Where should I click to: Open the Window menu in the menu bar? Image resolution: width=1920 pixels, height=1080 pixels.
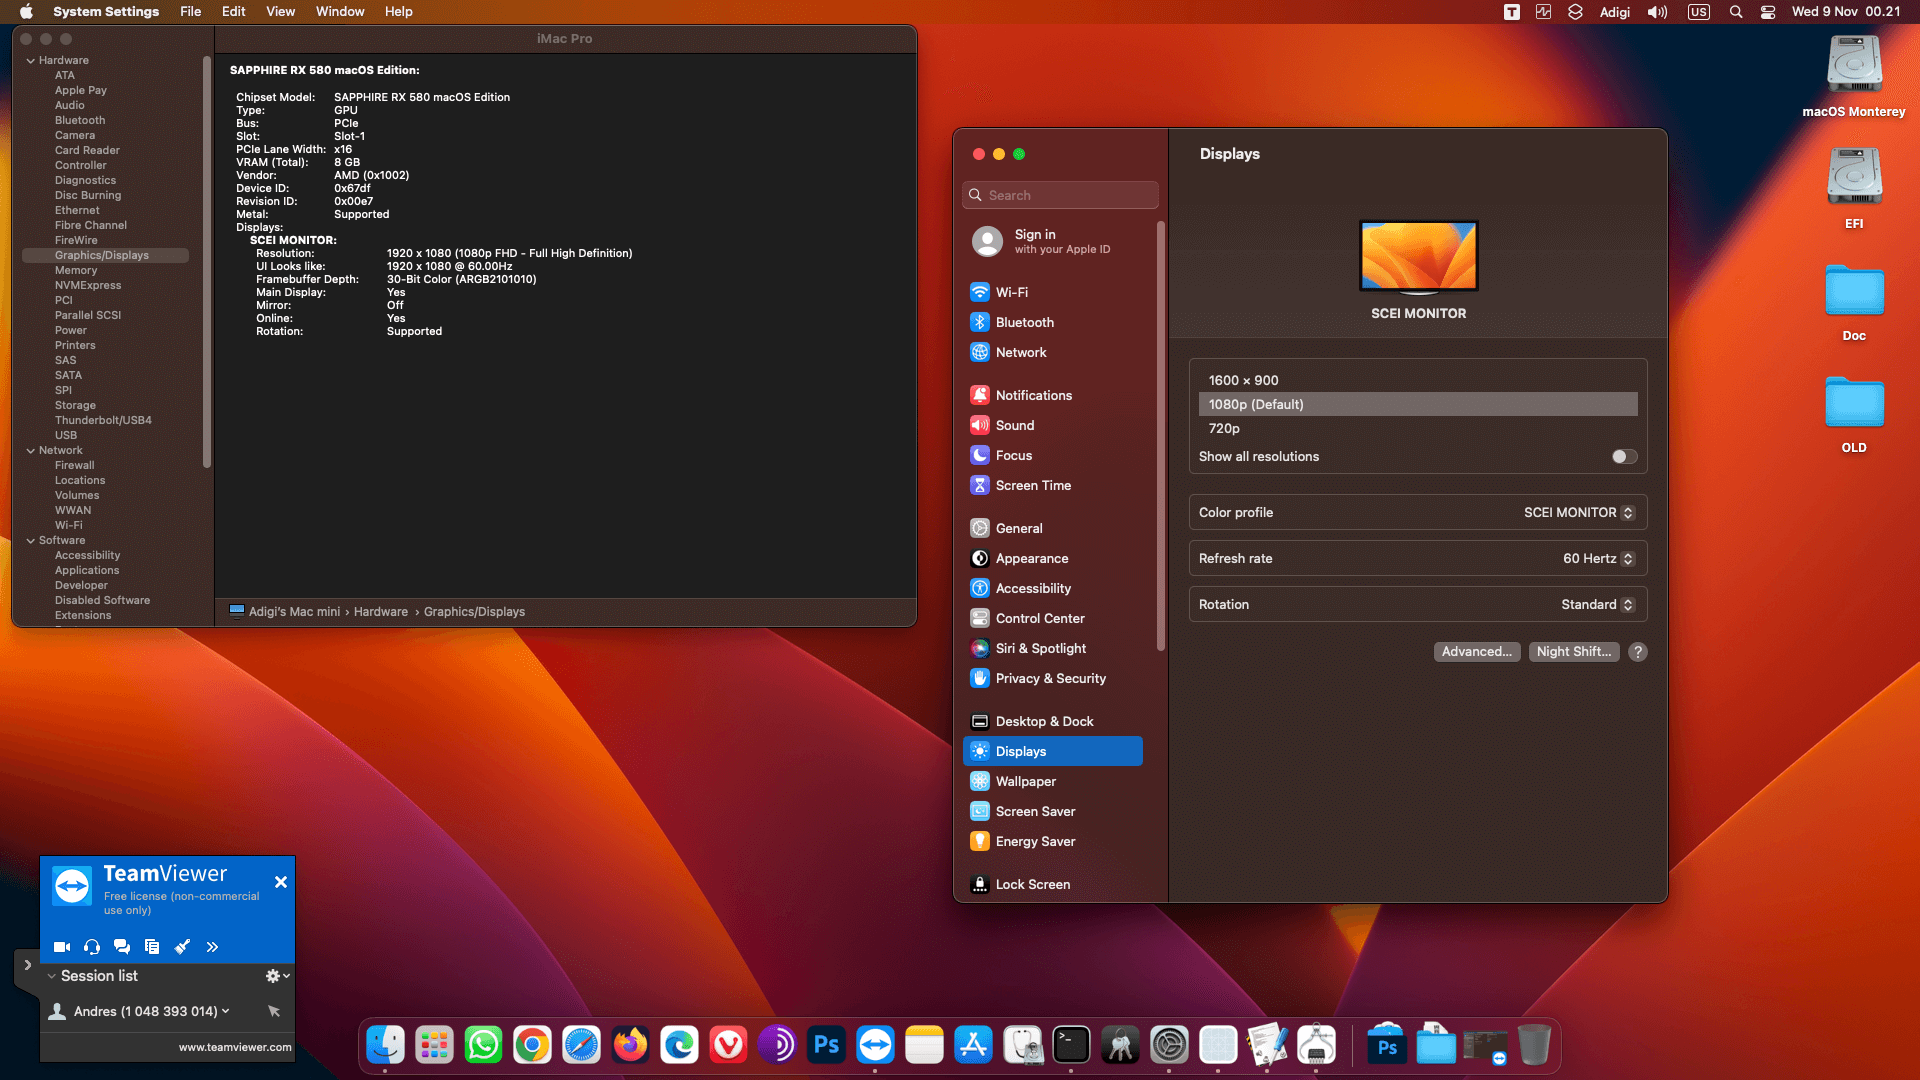click(x=339, y=11)
